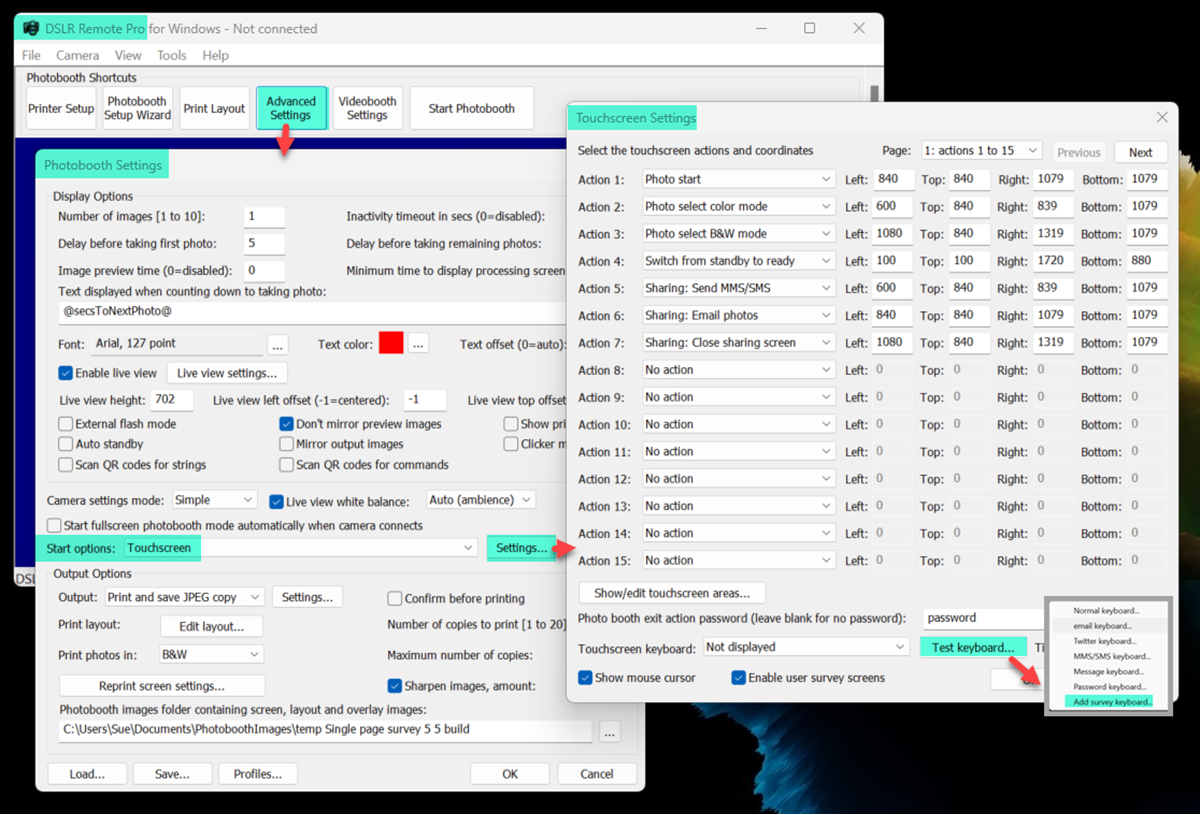Click font chooser ellipsis button
The image size is (1200, 815).
[278, 344]
